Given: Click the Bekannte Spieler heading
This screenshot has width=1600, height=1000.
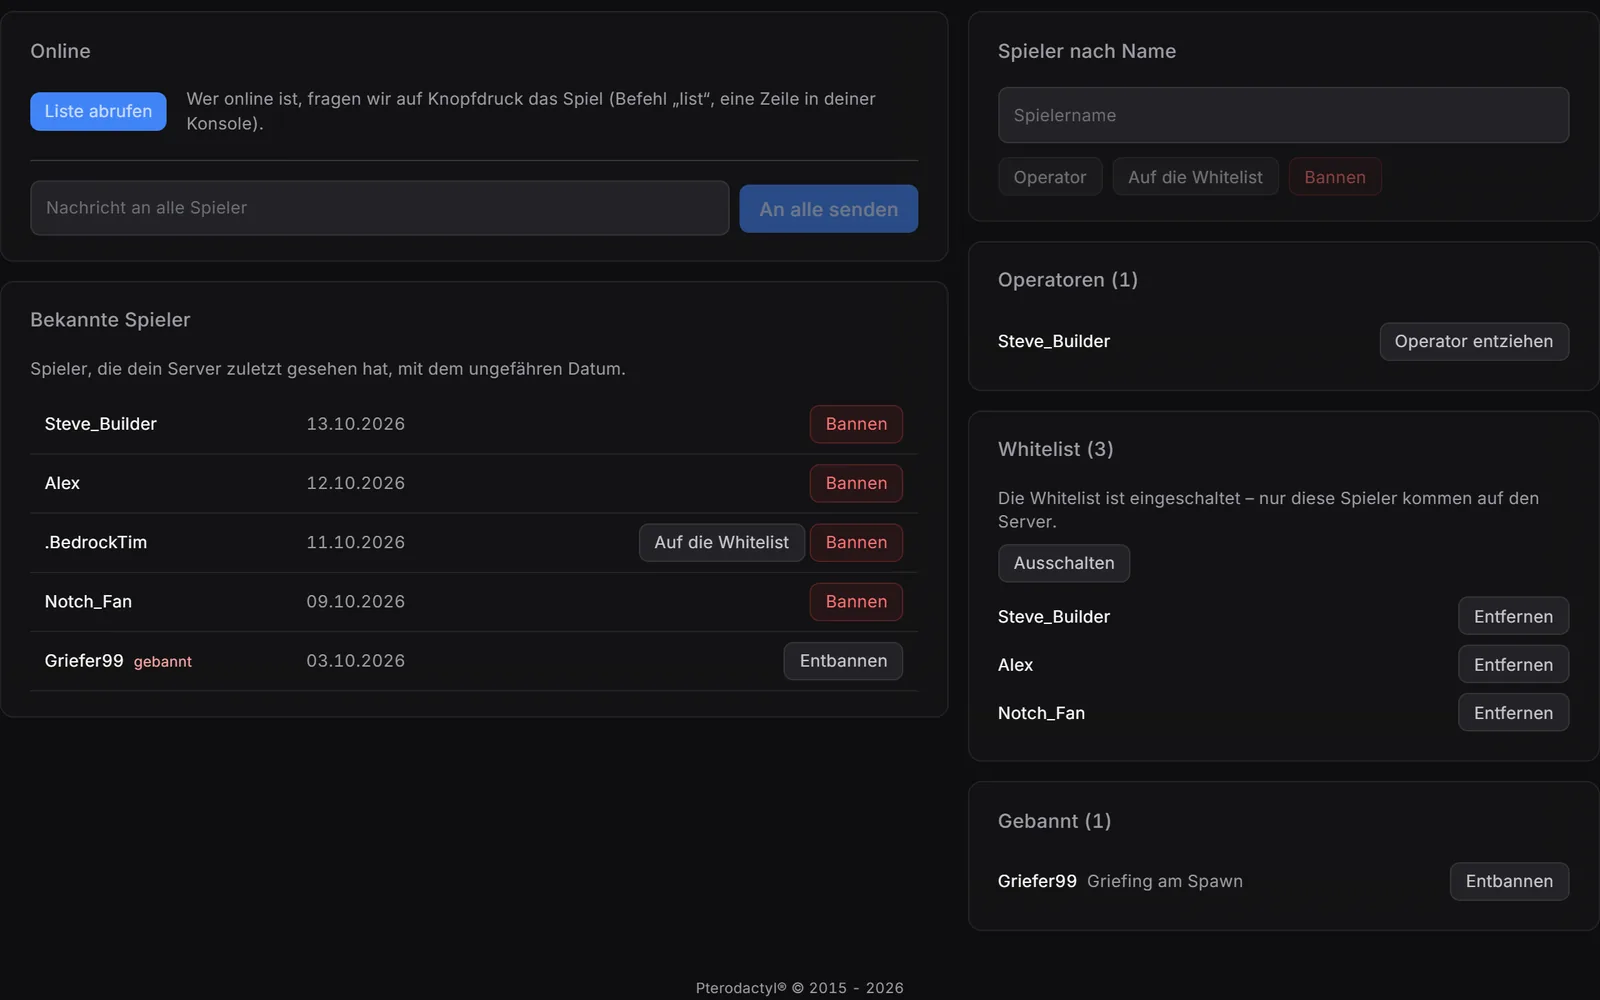Looking at the screenshot, I should (110, 320).
